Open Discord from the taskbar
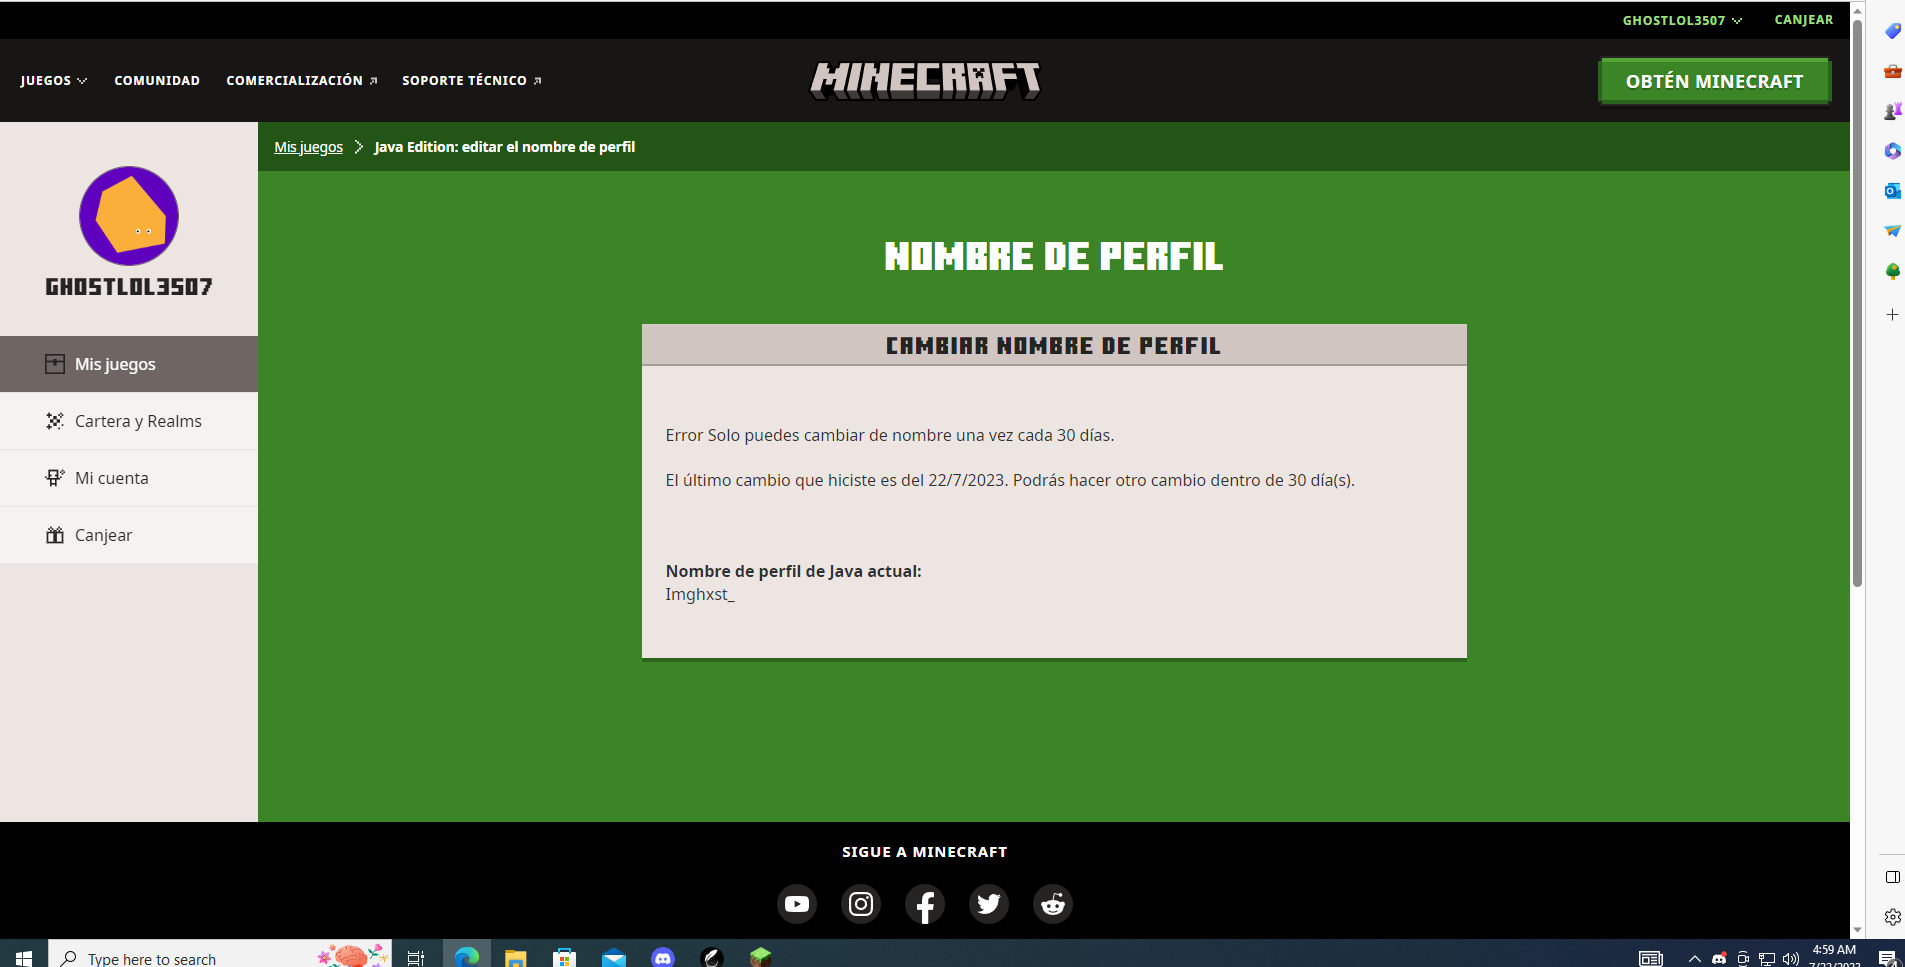 click(x=663, y=957)
